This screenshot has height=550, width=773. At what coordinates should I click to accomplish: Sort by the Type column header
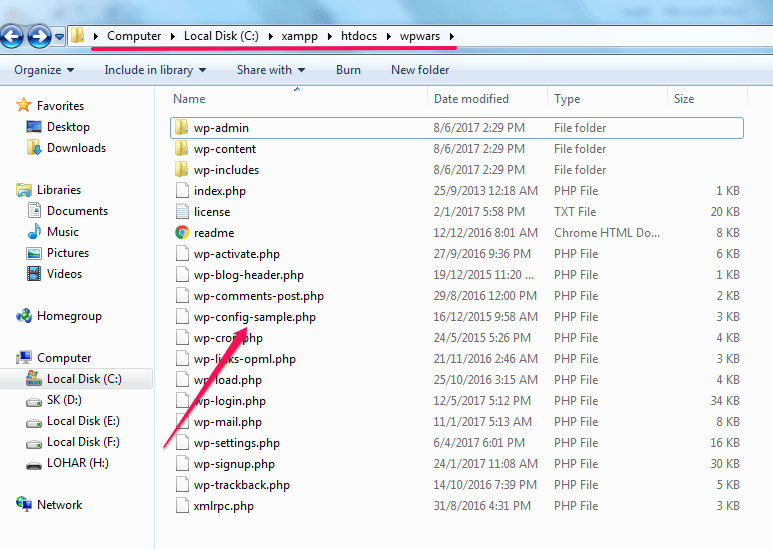click(x=567, y=99)
